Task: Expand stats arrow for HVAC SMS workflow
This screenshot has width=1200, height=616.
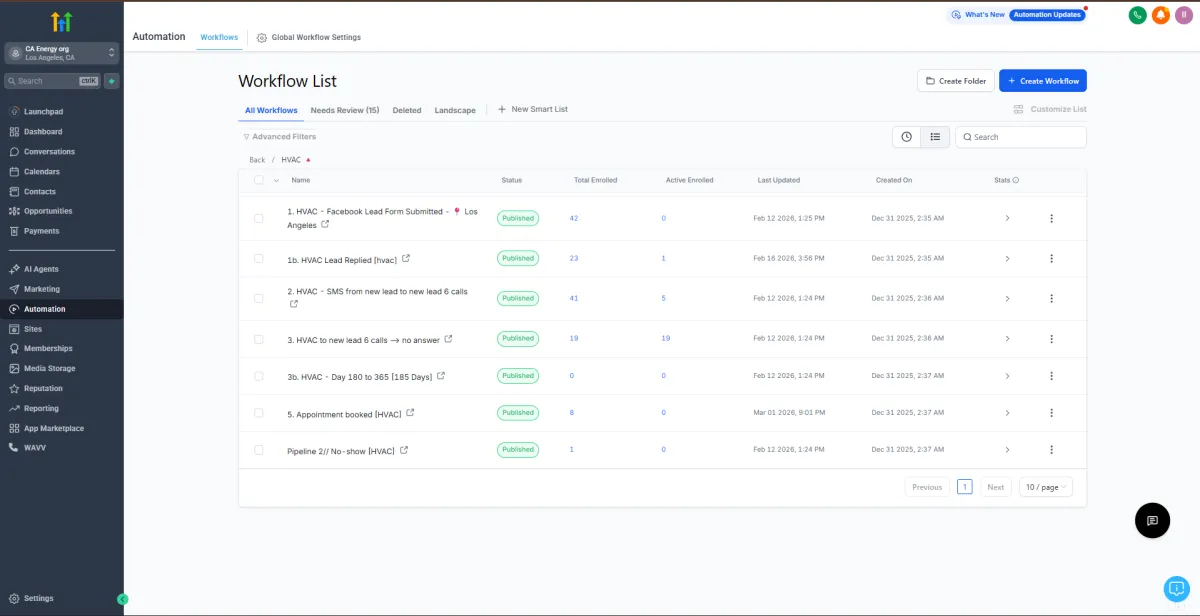Action: 1007,298
